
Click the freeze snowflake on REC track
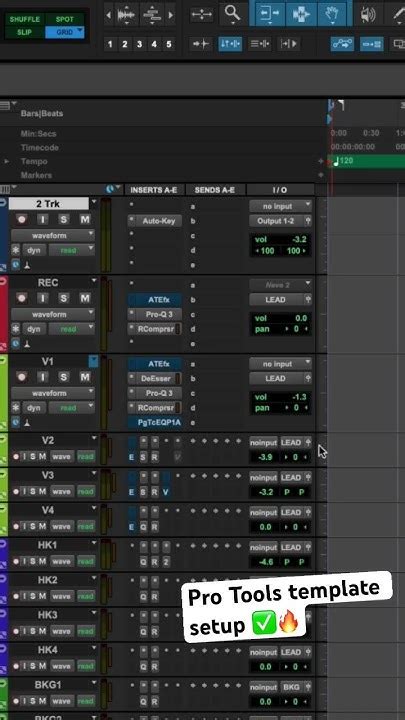pos(16,329)
